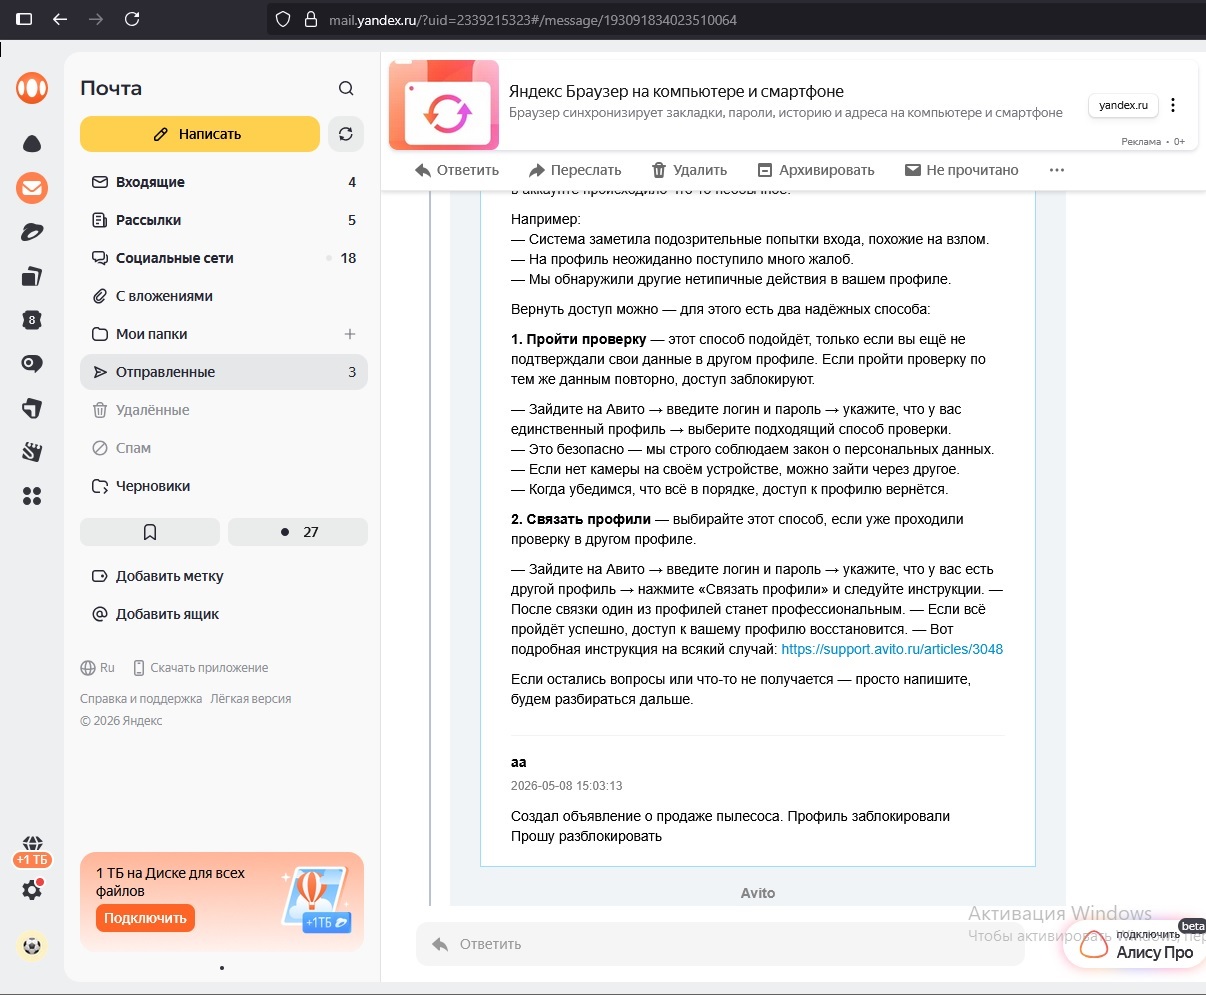Open Yandex Disk cloud icon in left sidebar
1206x995 pixels.
coord(32,144)
